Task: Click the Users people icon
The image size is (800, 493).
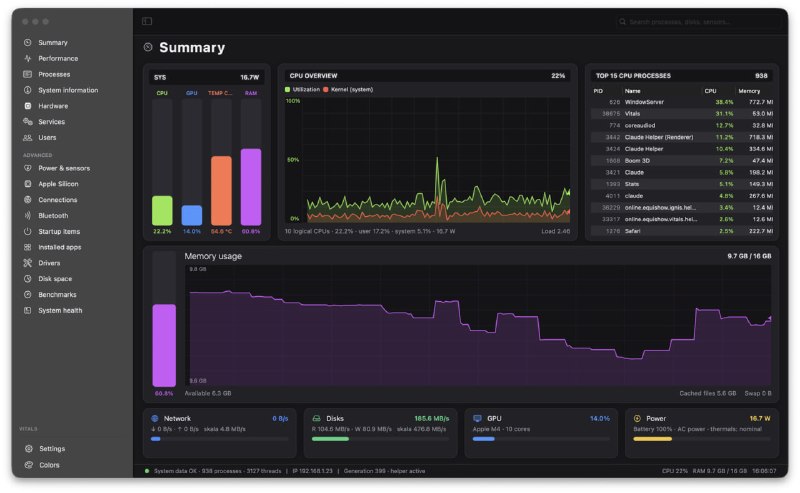Action: click(28, 137)
